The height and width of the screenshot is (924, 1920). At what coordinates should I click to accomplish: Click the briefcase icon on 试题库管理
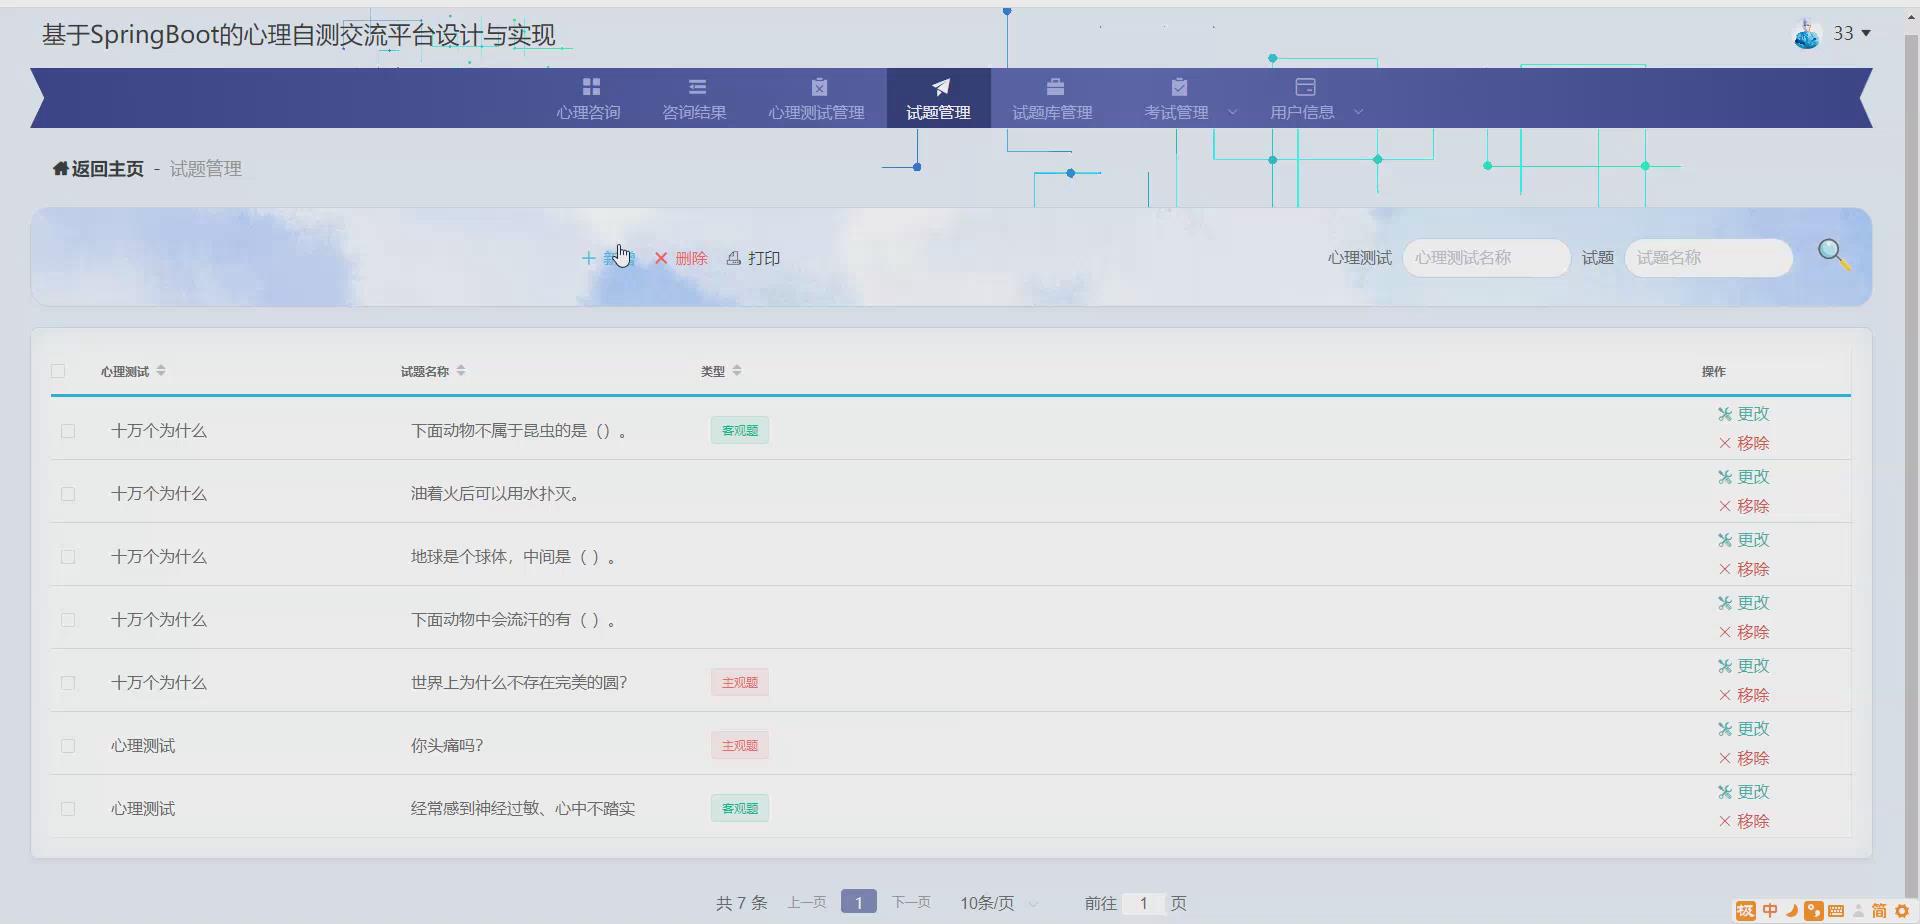coord(1052,86)
